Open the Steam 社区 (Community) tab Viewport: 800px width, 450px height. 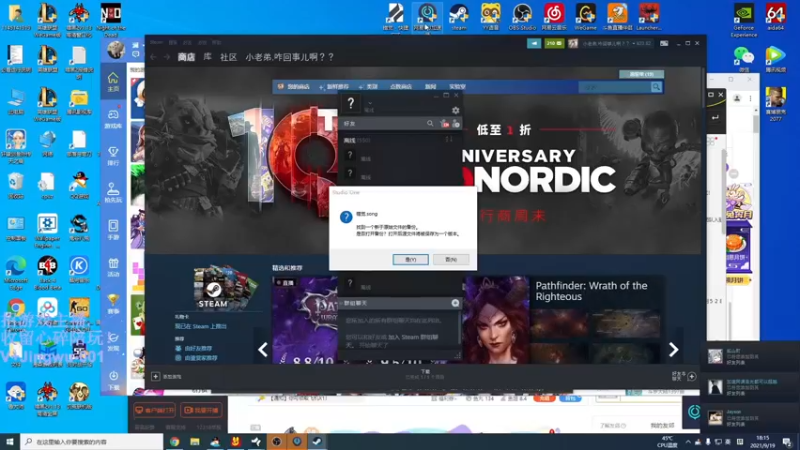tap(228, 57)
